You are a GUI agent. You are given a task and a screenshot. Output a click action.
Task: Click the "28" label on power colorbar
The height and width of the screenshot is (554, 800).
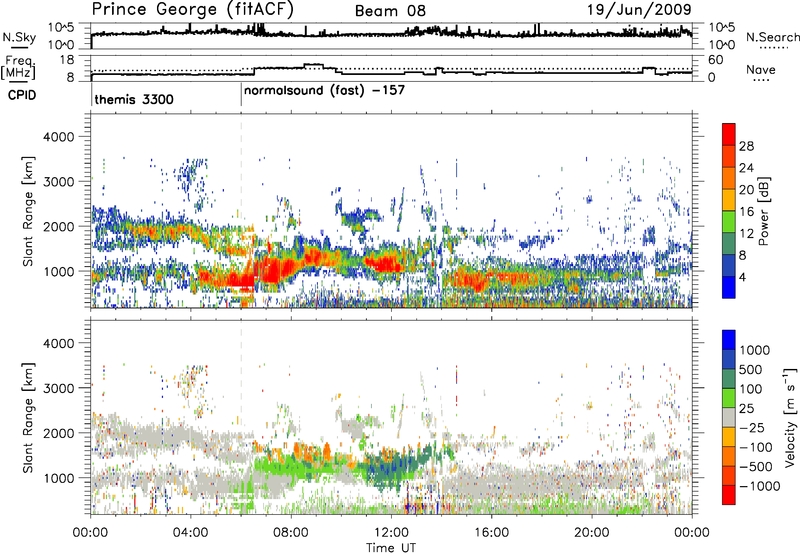(746, 146)
